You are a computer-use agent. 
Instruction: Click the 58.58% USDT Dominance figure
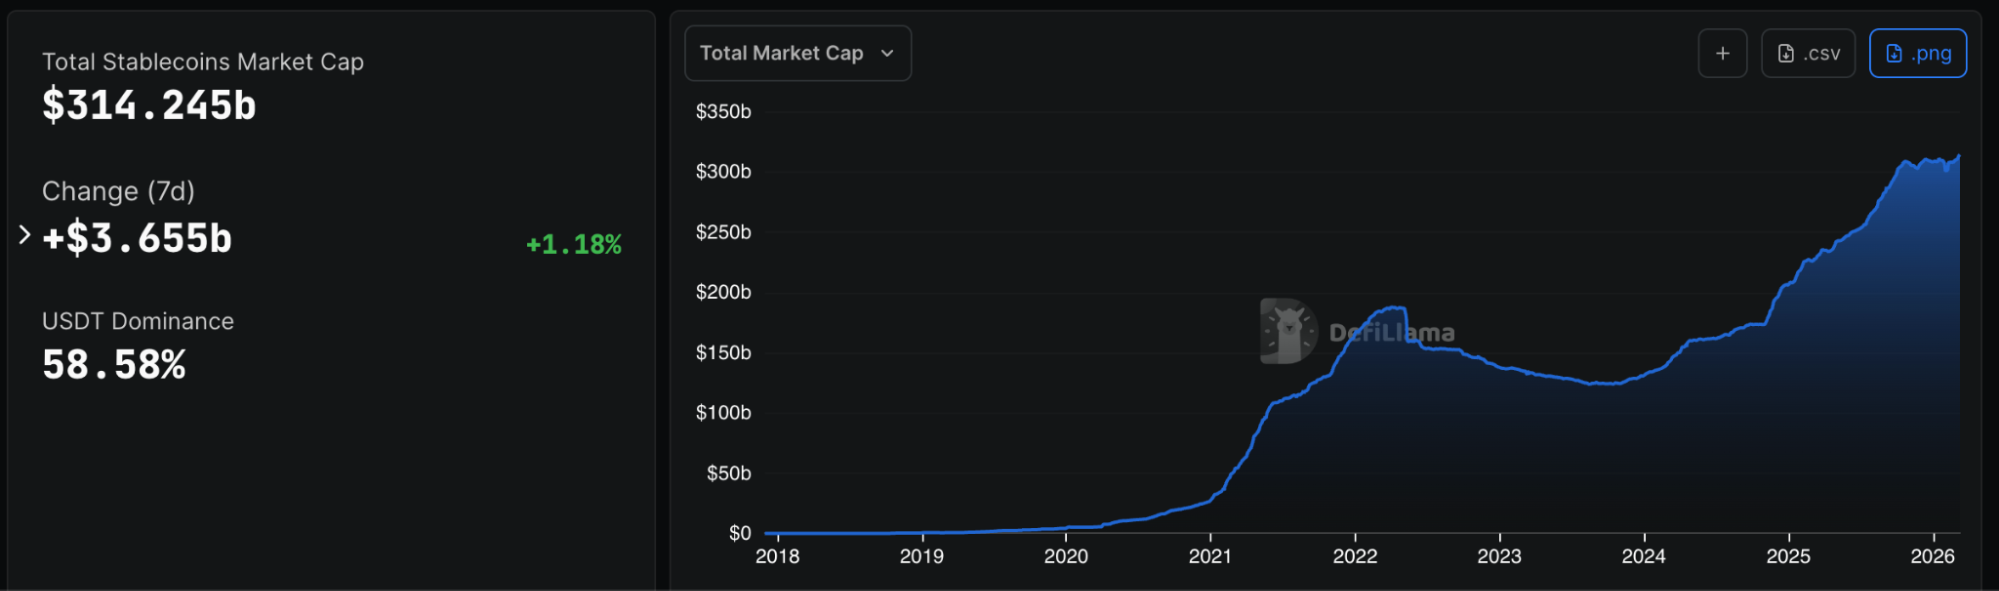point(114,366)
